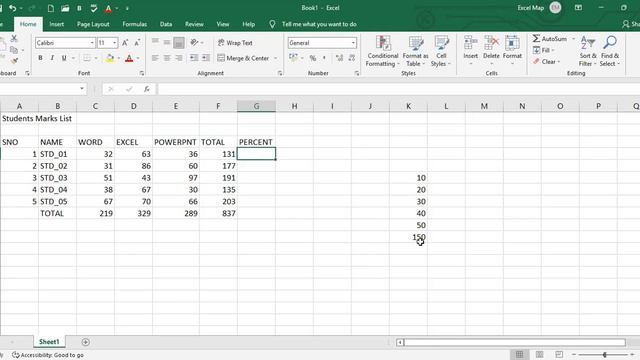Select the Sheet1 tab
Image resolution: width=640 pixels, height=360 pixels.
49,342
